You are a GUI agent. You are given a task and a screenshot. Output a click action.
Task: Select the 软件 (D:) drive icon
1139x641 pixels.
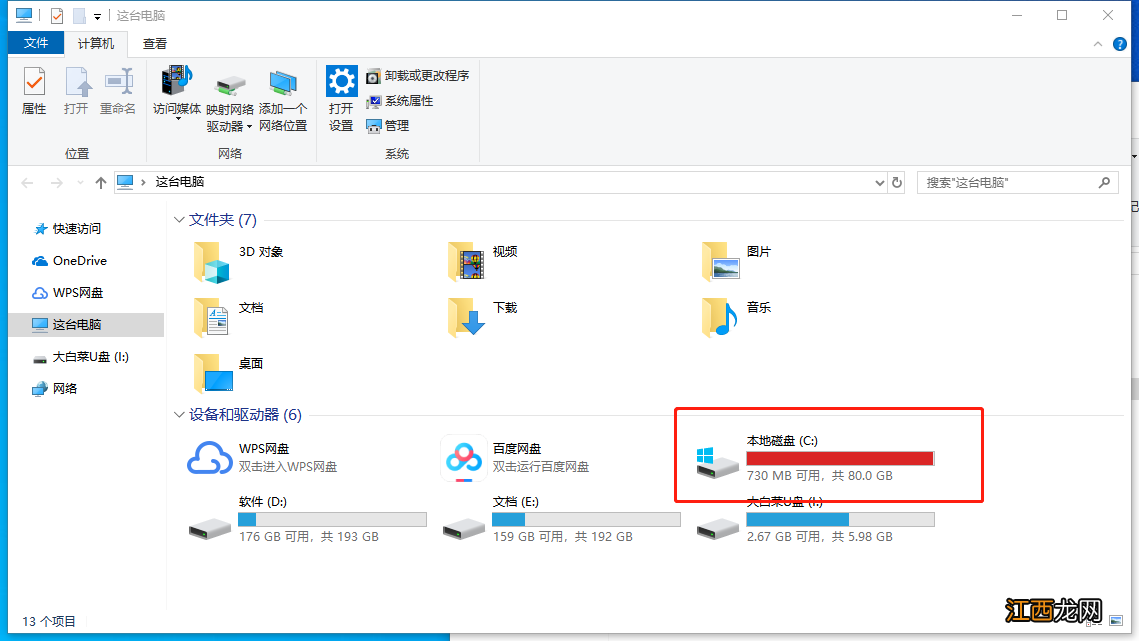[x=210, y=528]
